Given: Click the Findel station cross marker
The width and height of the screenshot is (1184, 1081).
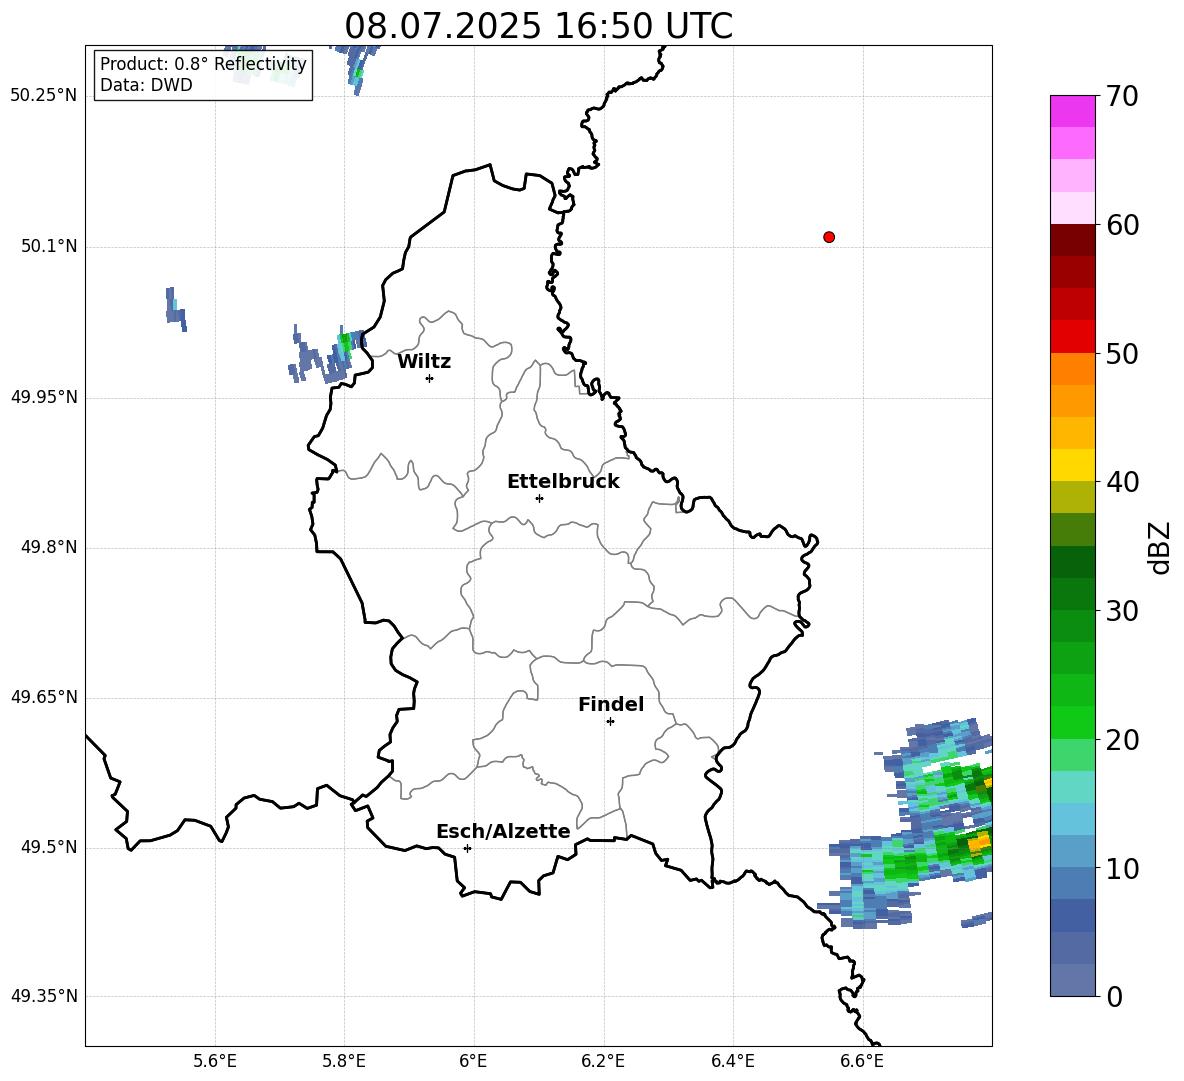Looking at the screenshot, I should (610, 721).
